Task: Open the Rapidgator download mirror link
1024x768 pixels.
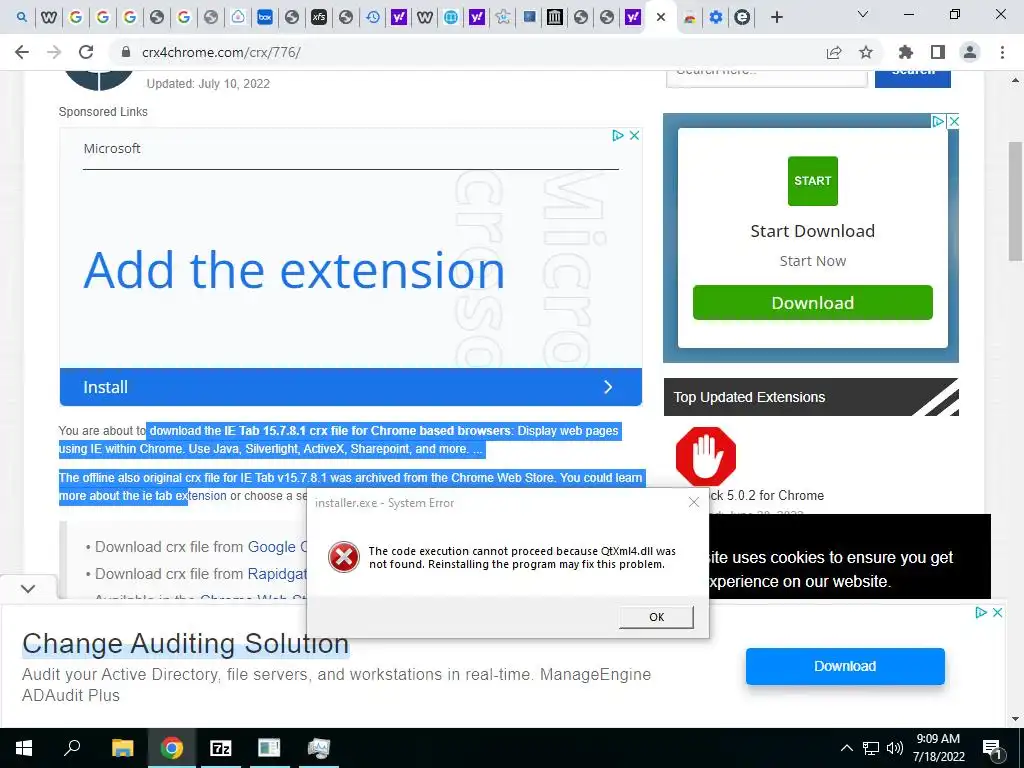Action: click(277, 573)
